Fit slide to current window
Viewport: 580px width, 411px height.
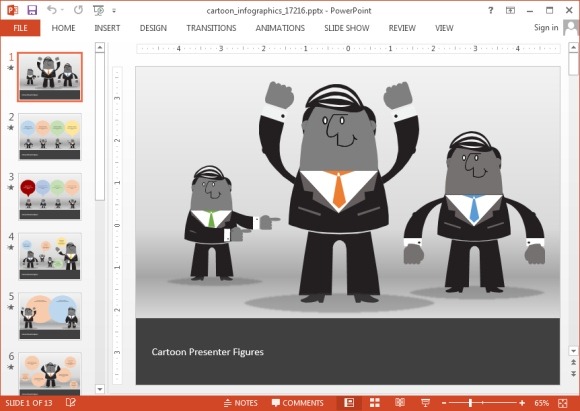point(563,403)
